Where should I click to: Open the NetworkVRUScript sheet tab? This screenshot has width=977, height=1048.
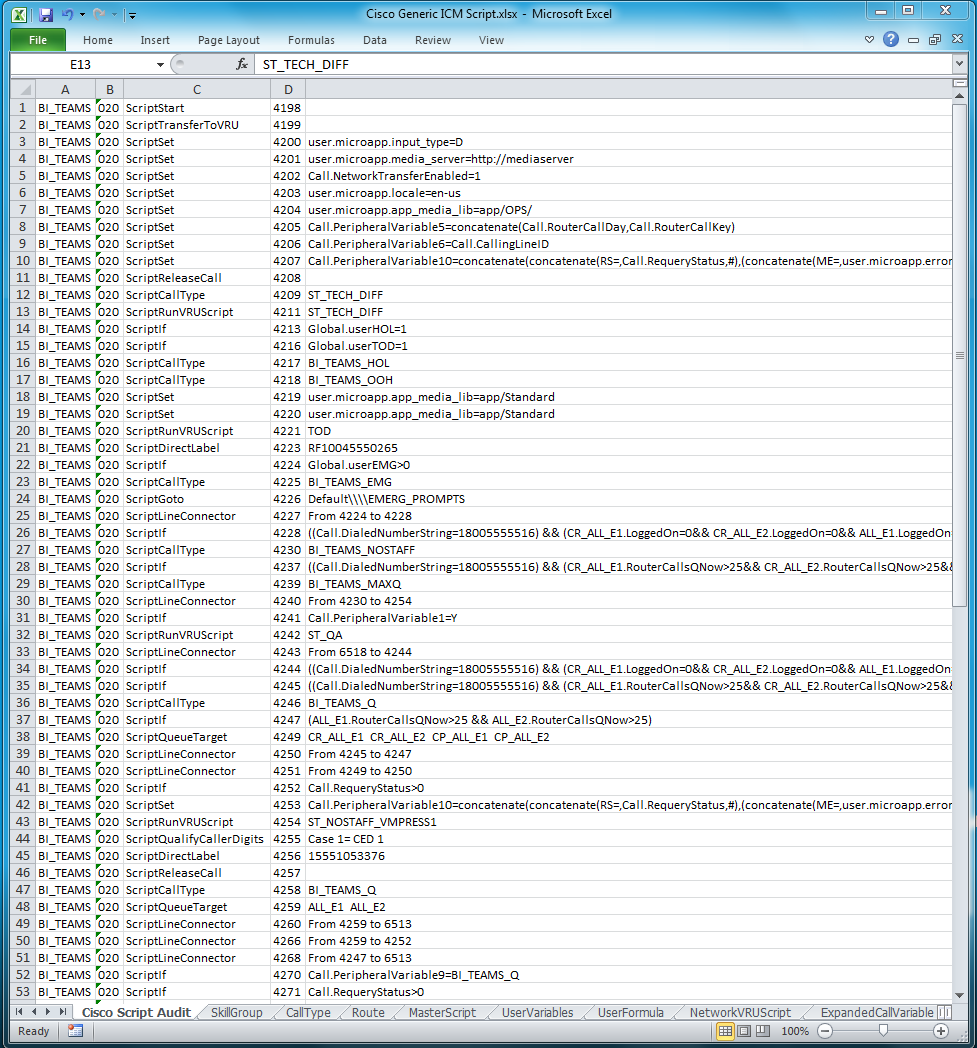point(740,1013)
